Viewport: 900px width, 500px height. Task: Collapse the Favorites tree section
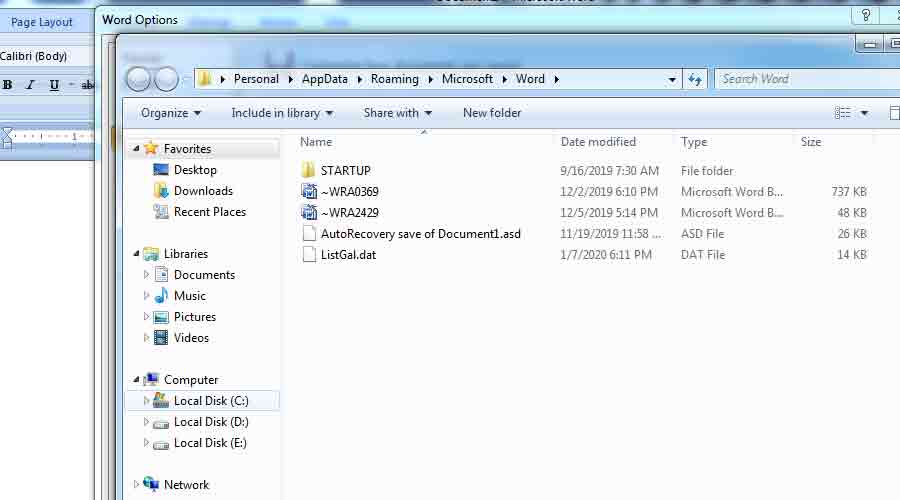(136, 149)
